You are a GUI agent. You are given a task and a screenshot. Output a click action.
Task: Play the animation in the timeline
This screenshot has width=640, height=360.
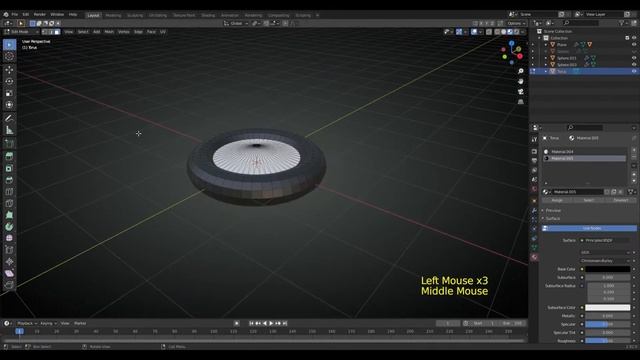[271, 323]
